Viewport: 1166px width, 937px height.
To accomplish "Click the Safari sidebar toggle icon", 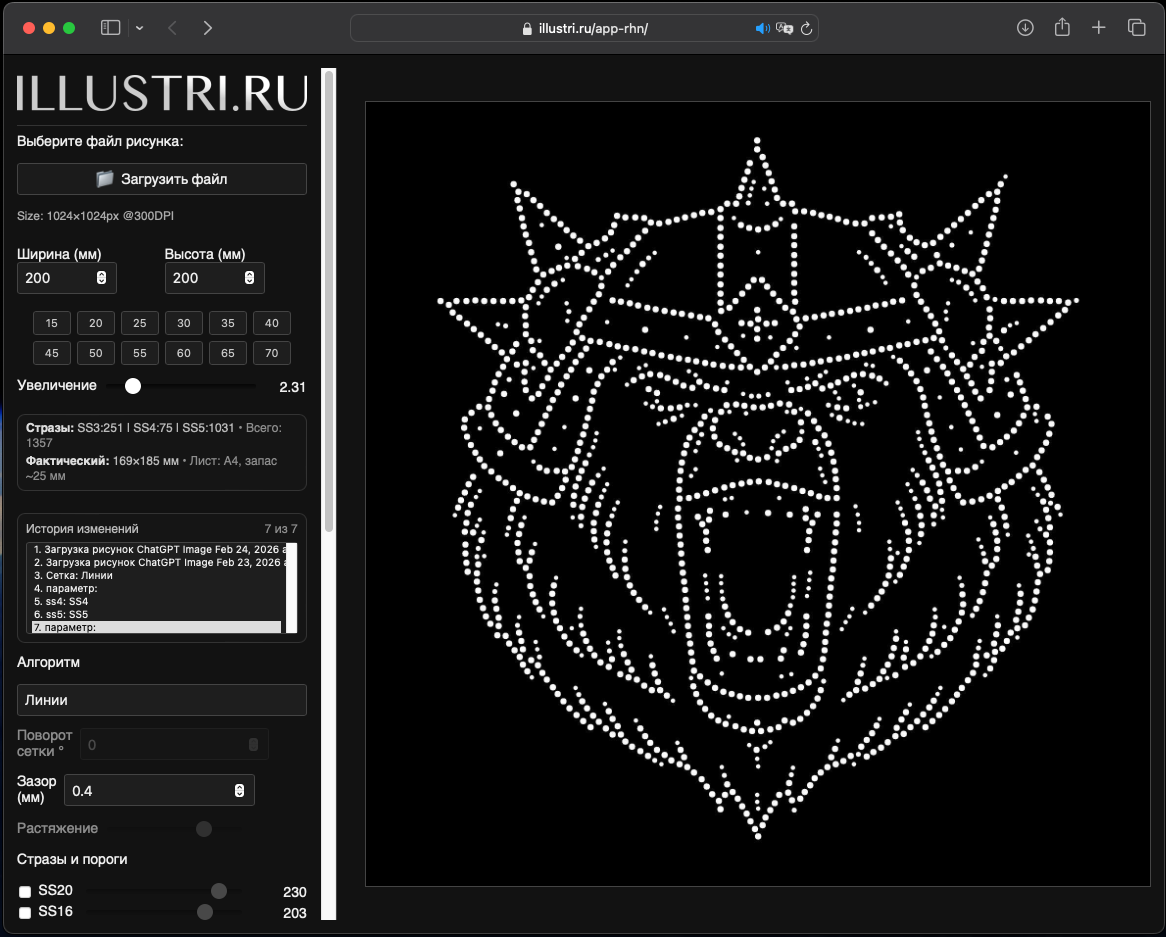I will pos(110,28).
